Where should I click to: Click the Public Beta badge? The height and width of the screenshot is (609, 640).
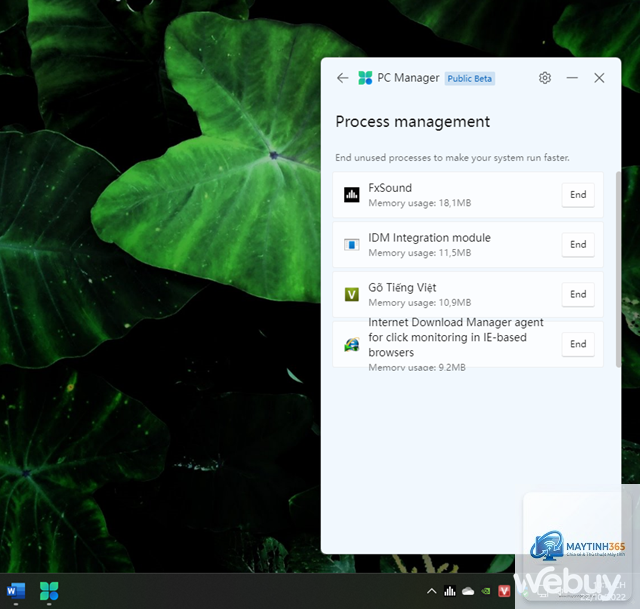pyautogui.click(x=469, y=78)
